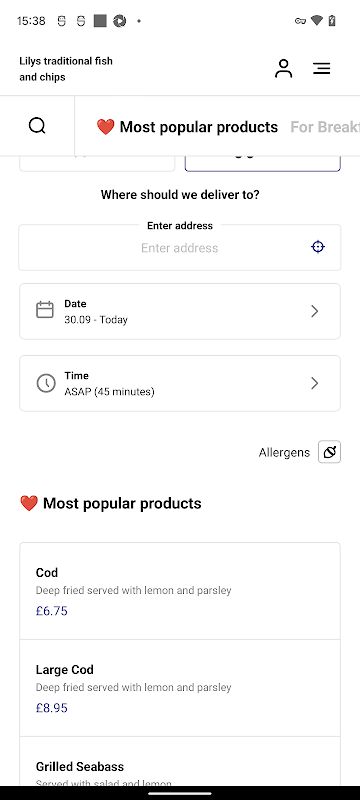Use current location crosshair icon
Image resolution: width=360 pixels, height=800 pixels.
point(318,247)
